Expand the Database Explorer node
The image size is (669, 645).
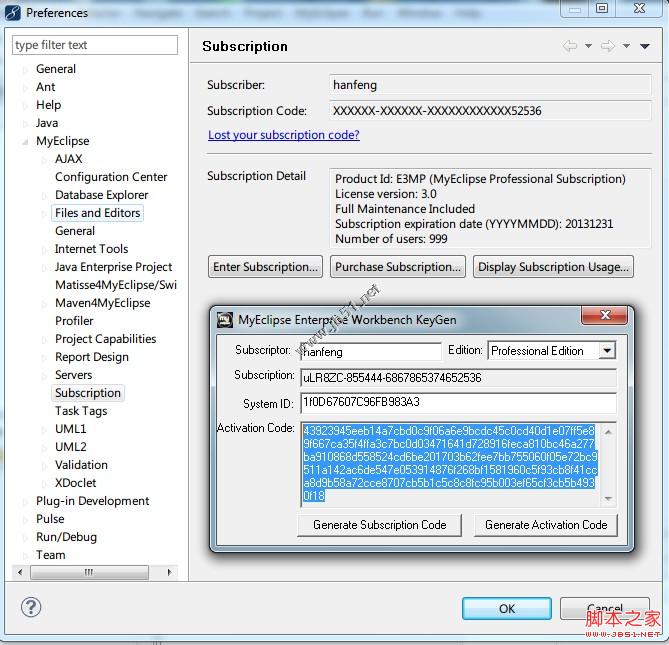click(44, 195)
